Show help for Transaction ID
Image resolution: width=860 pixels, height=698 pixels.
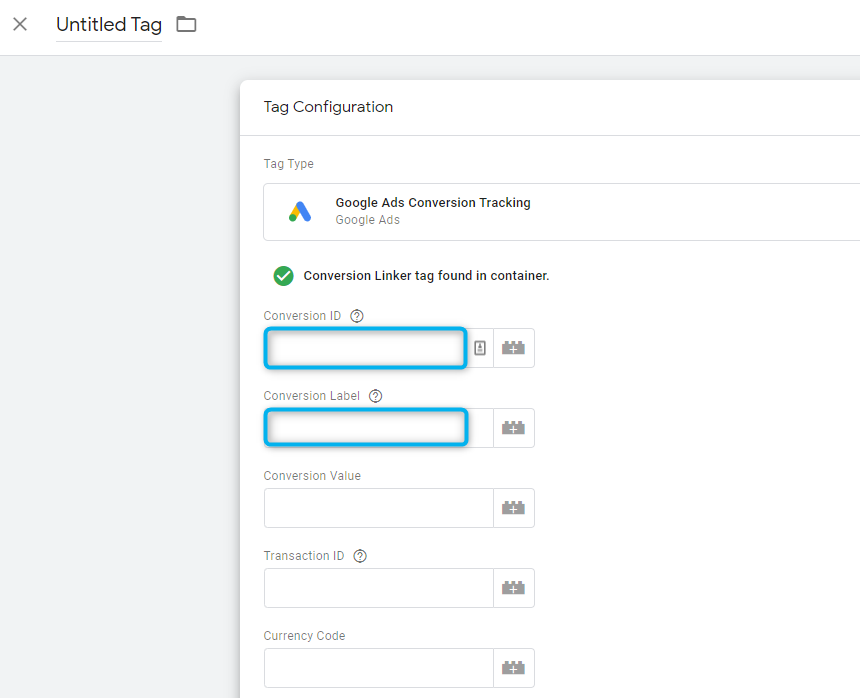tap(360, 556)
